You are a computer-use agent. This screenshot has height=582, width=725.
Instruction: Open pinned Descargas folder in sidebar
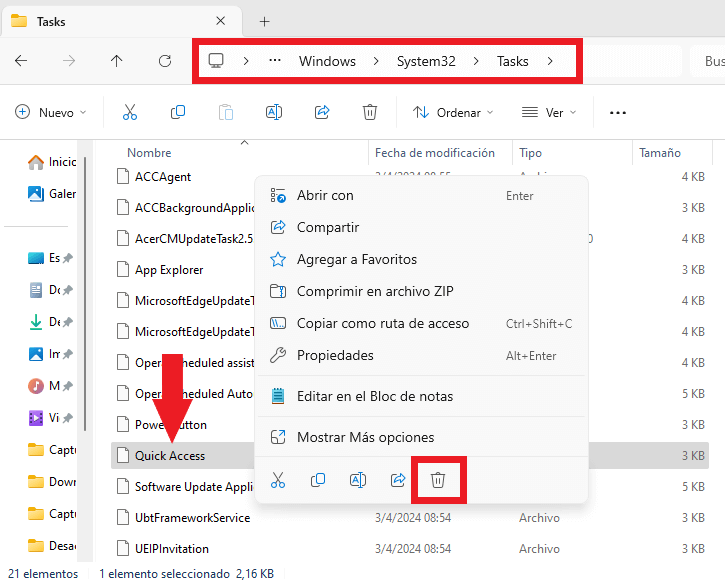(50, 322)
